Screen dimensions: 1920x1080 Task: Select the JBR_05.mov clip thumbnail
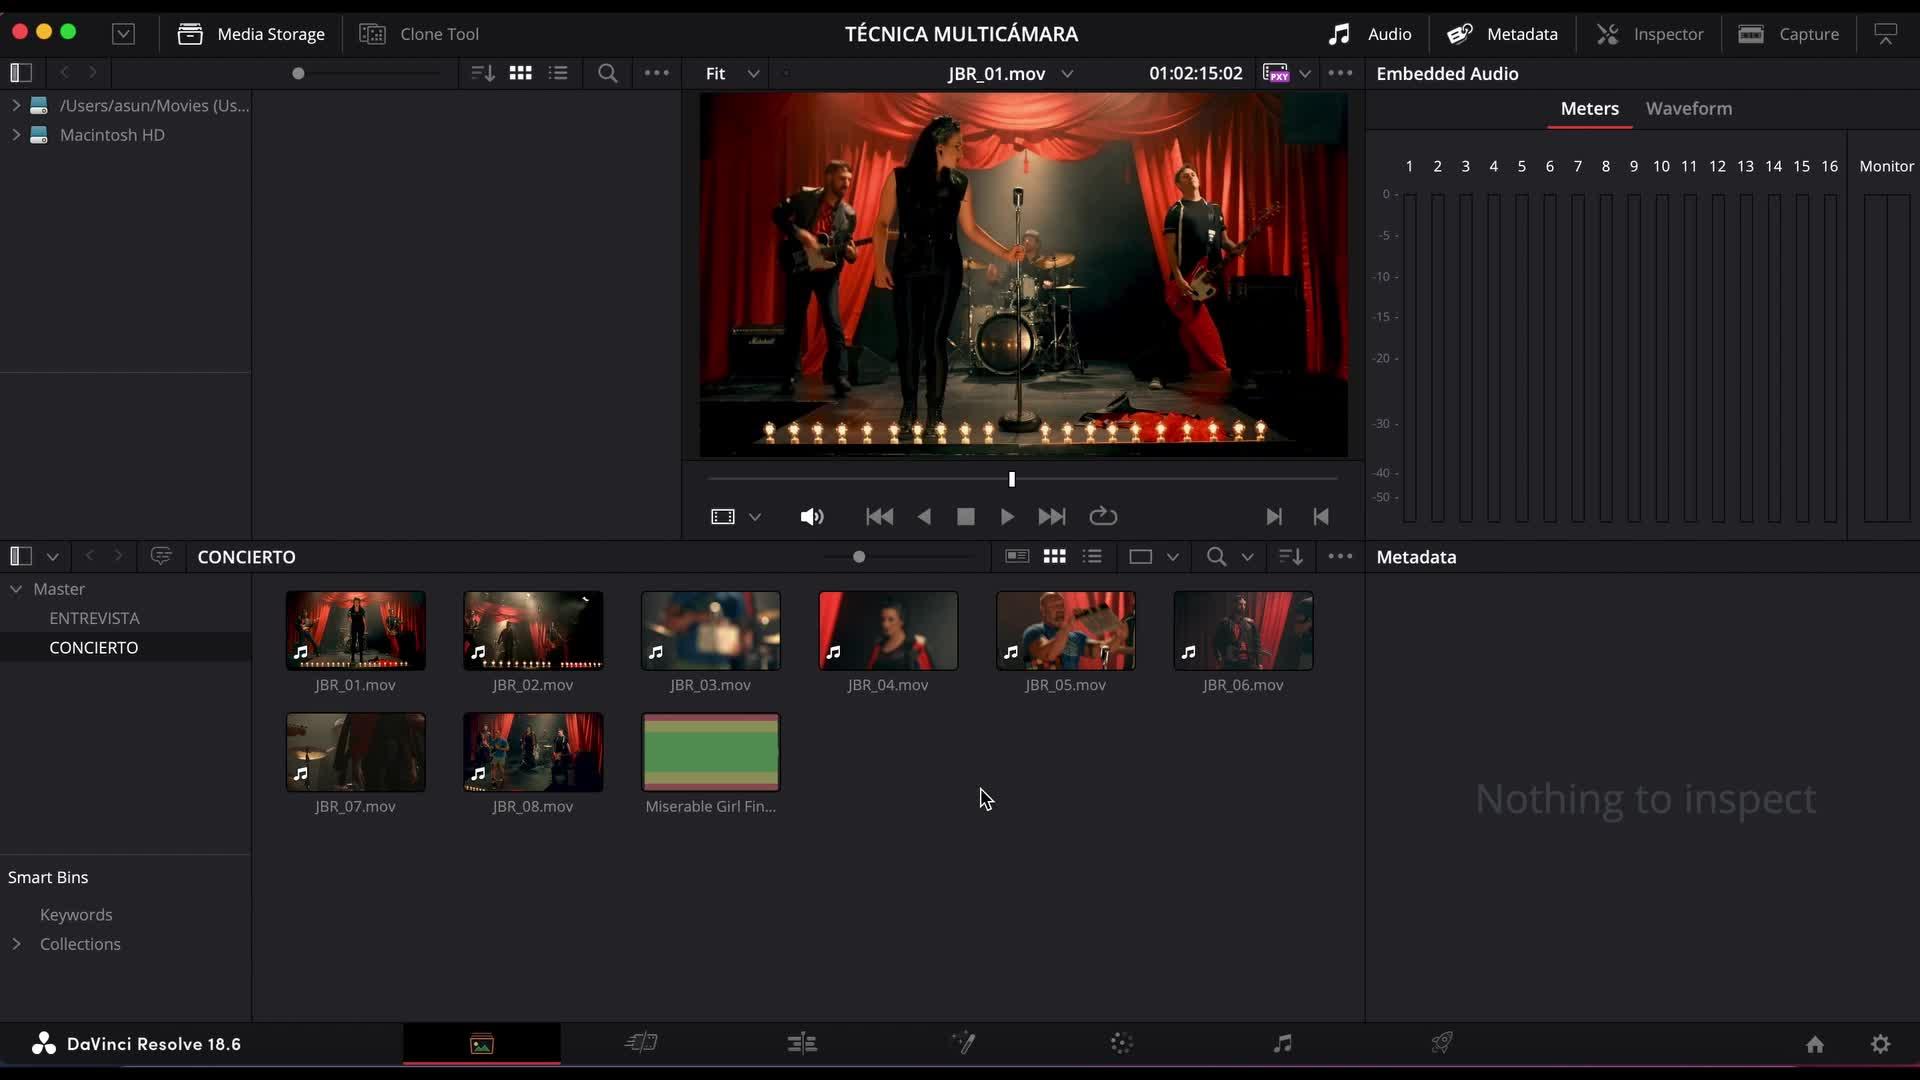coord(1065,631)
